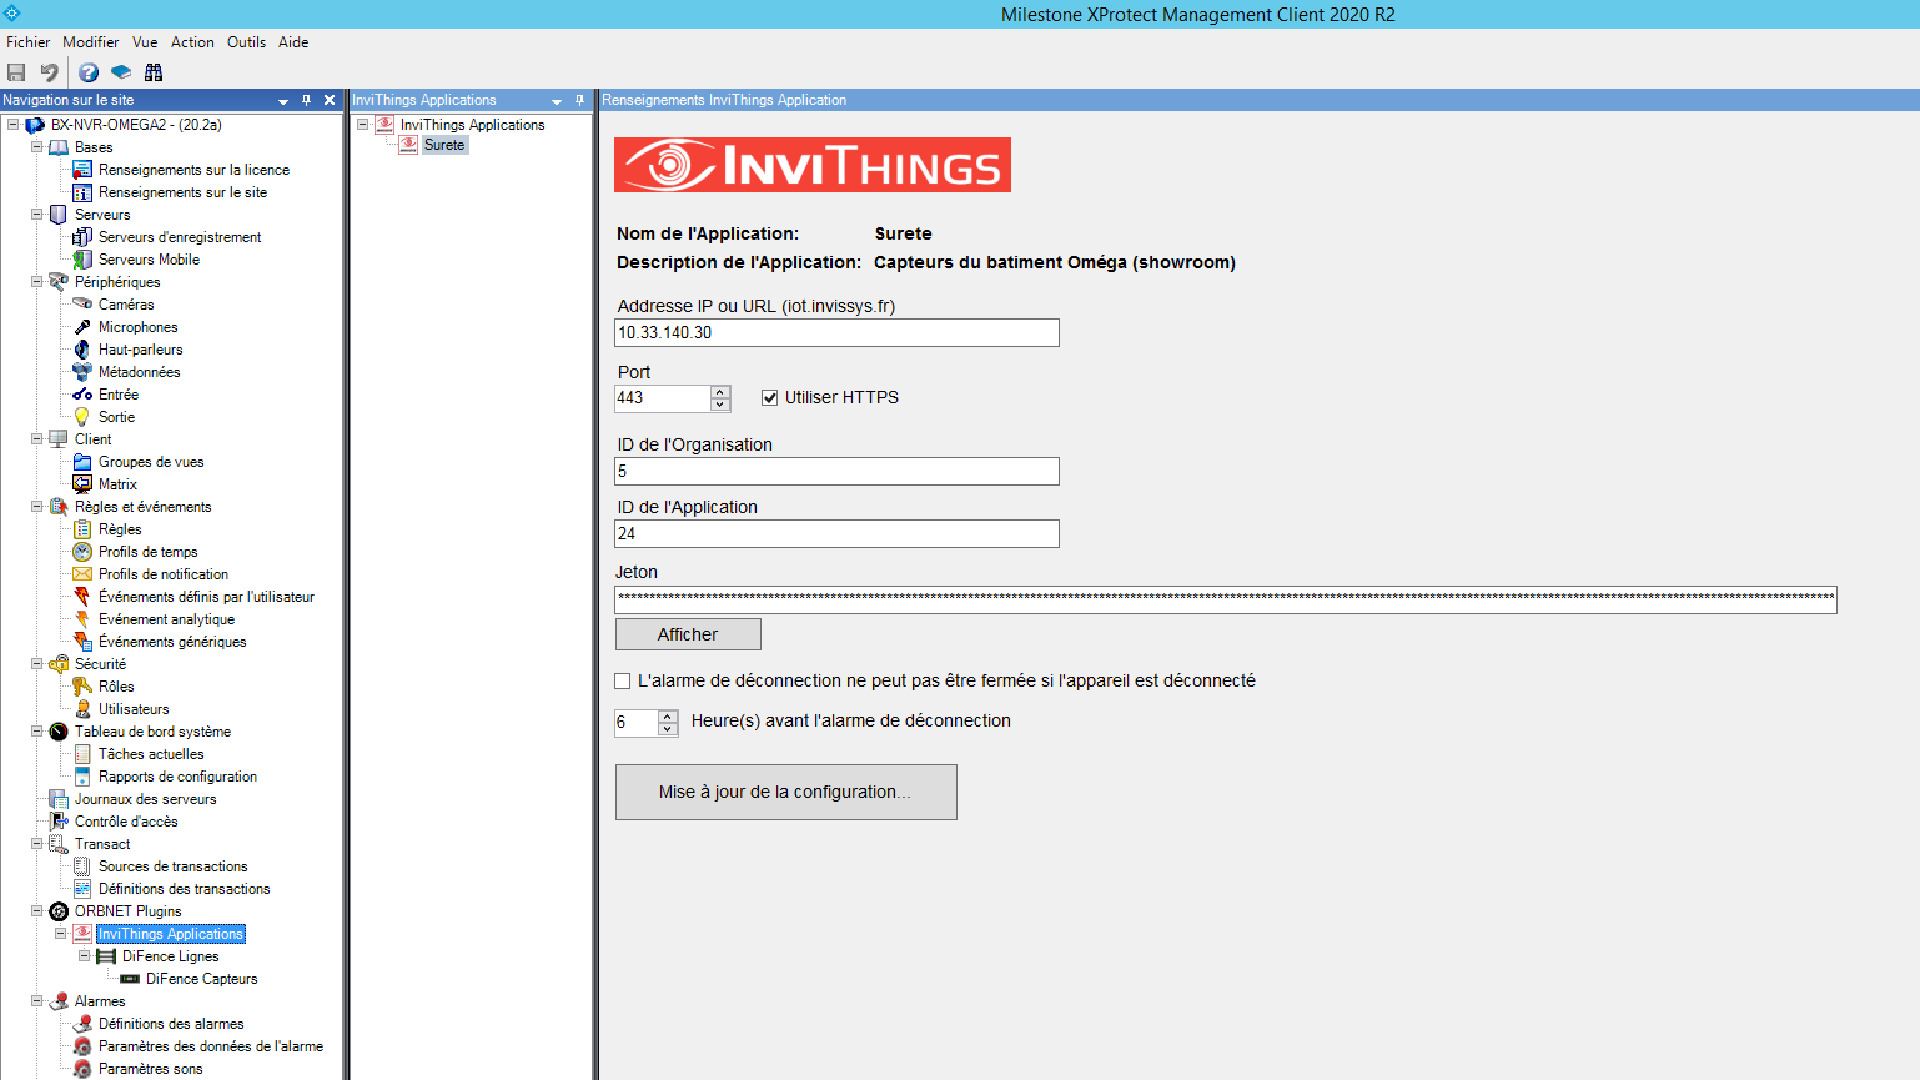Click the Undo toolbar icon
Screen dimensions: 1920x1080
pyautogui.click(x=49, y=72)
